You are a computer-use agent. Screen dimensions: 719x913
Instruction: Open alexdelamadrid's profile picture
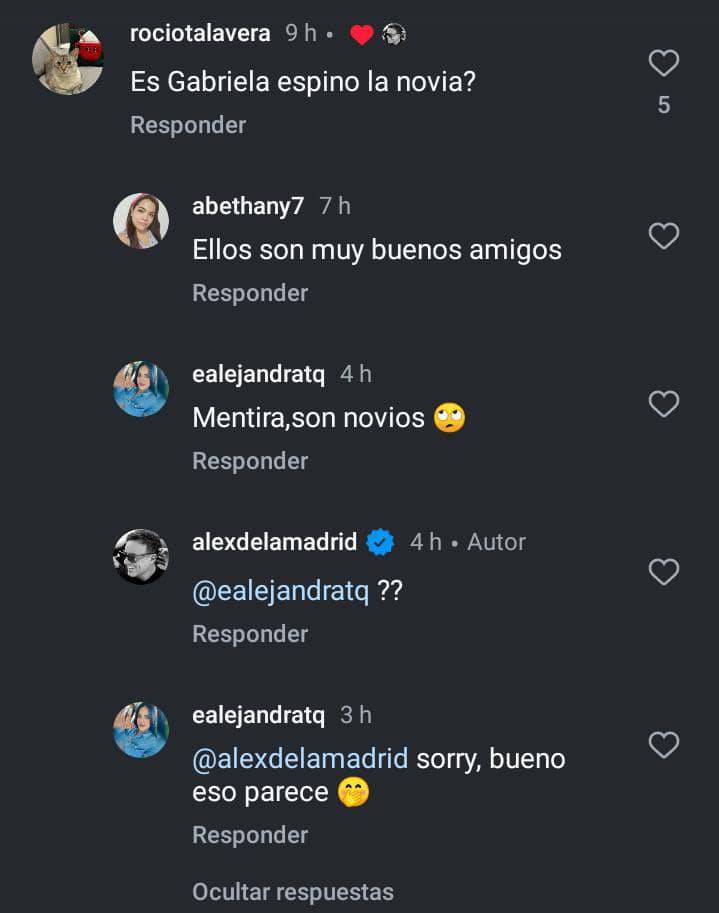pos(141,557)
